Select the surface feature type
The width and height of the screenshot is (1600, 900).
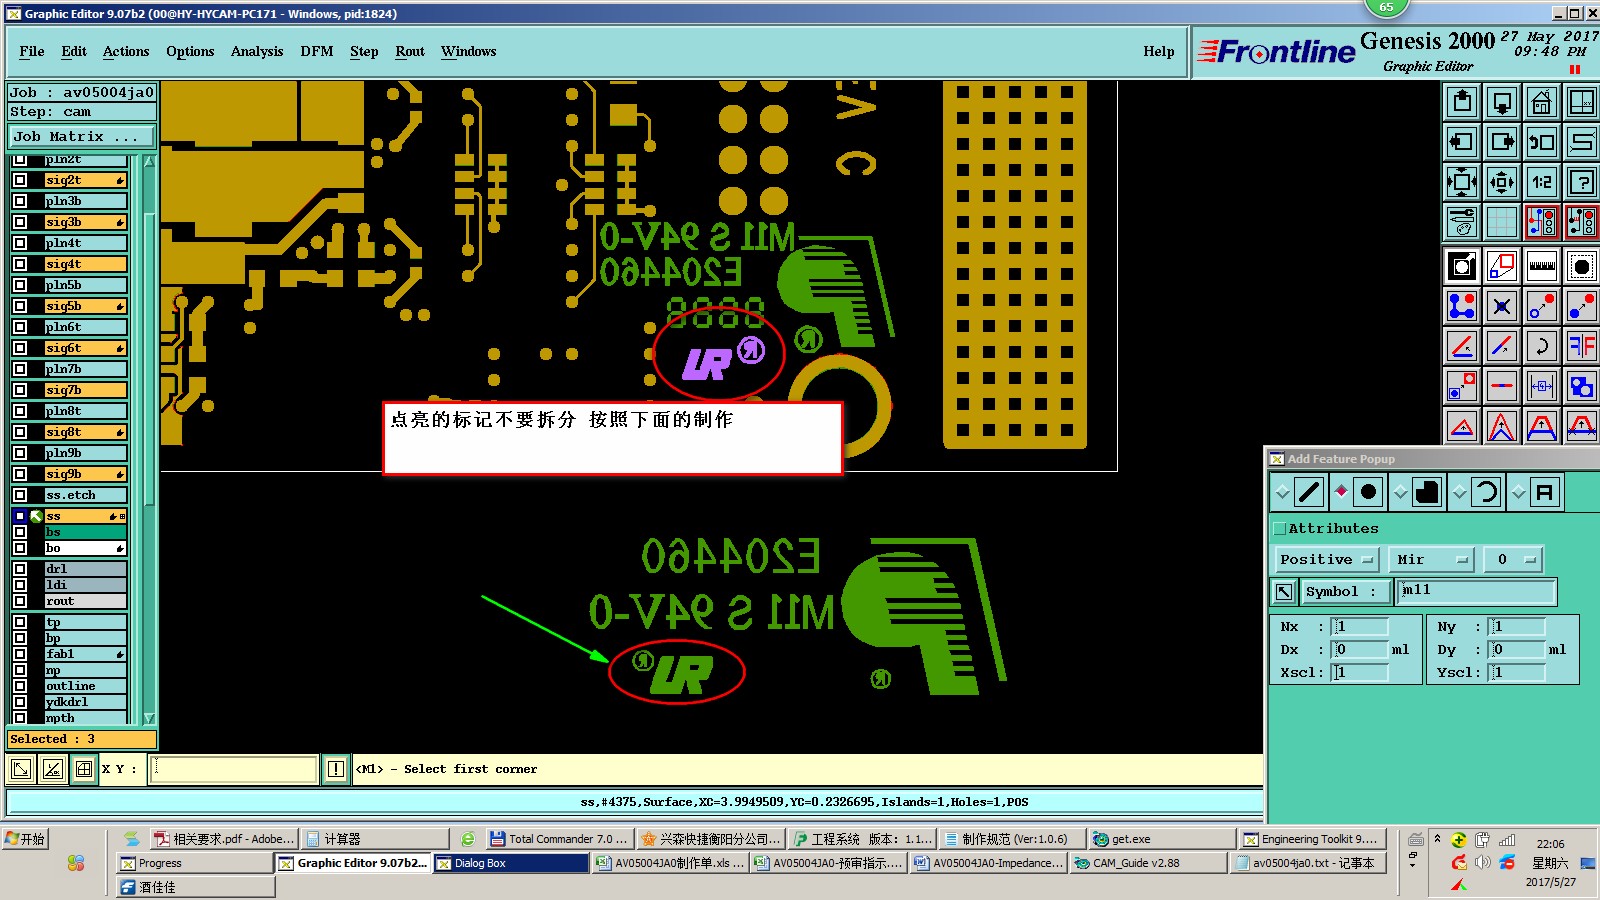tap(1427, 492)
